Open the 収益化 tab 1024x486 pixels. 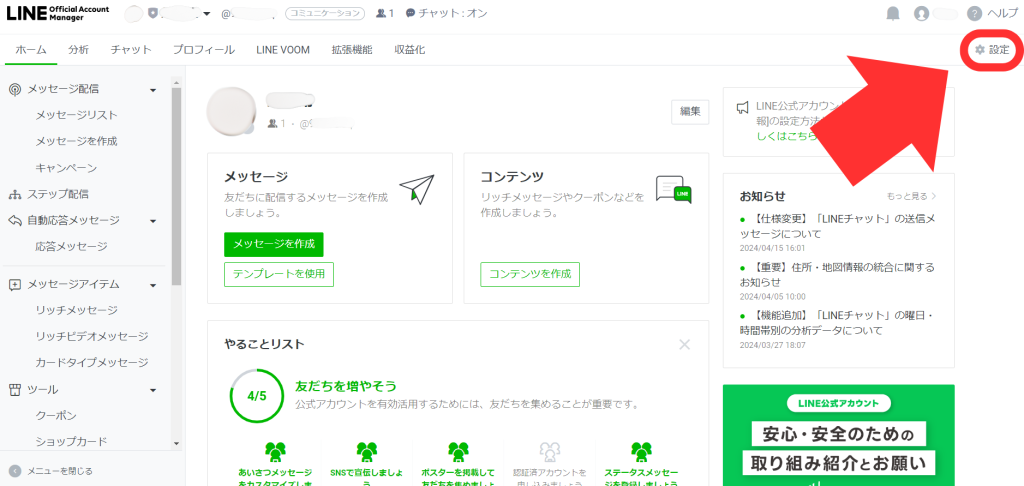[x=409, y=50]
